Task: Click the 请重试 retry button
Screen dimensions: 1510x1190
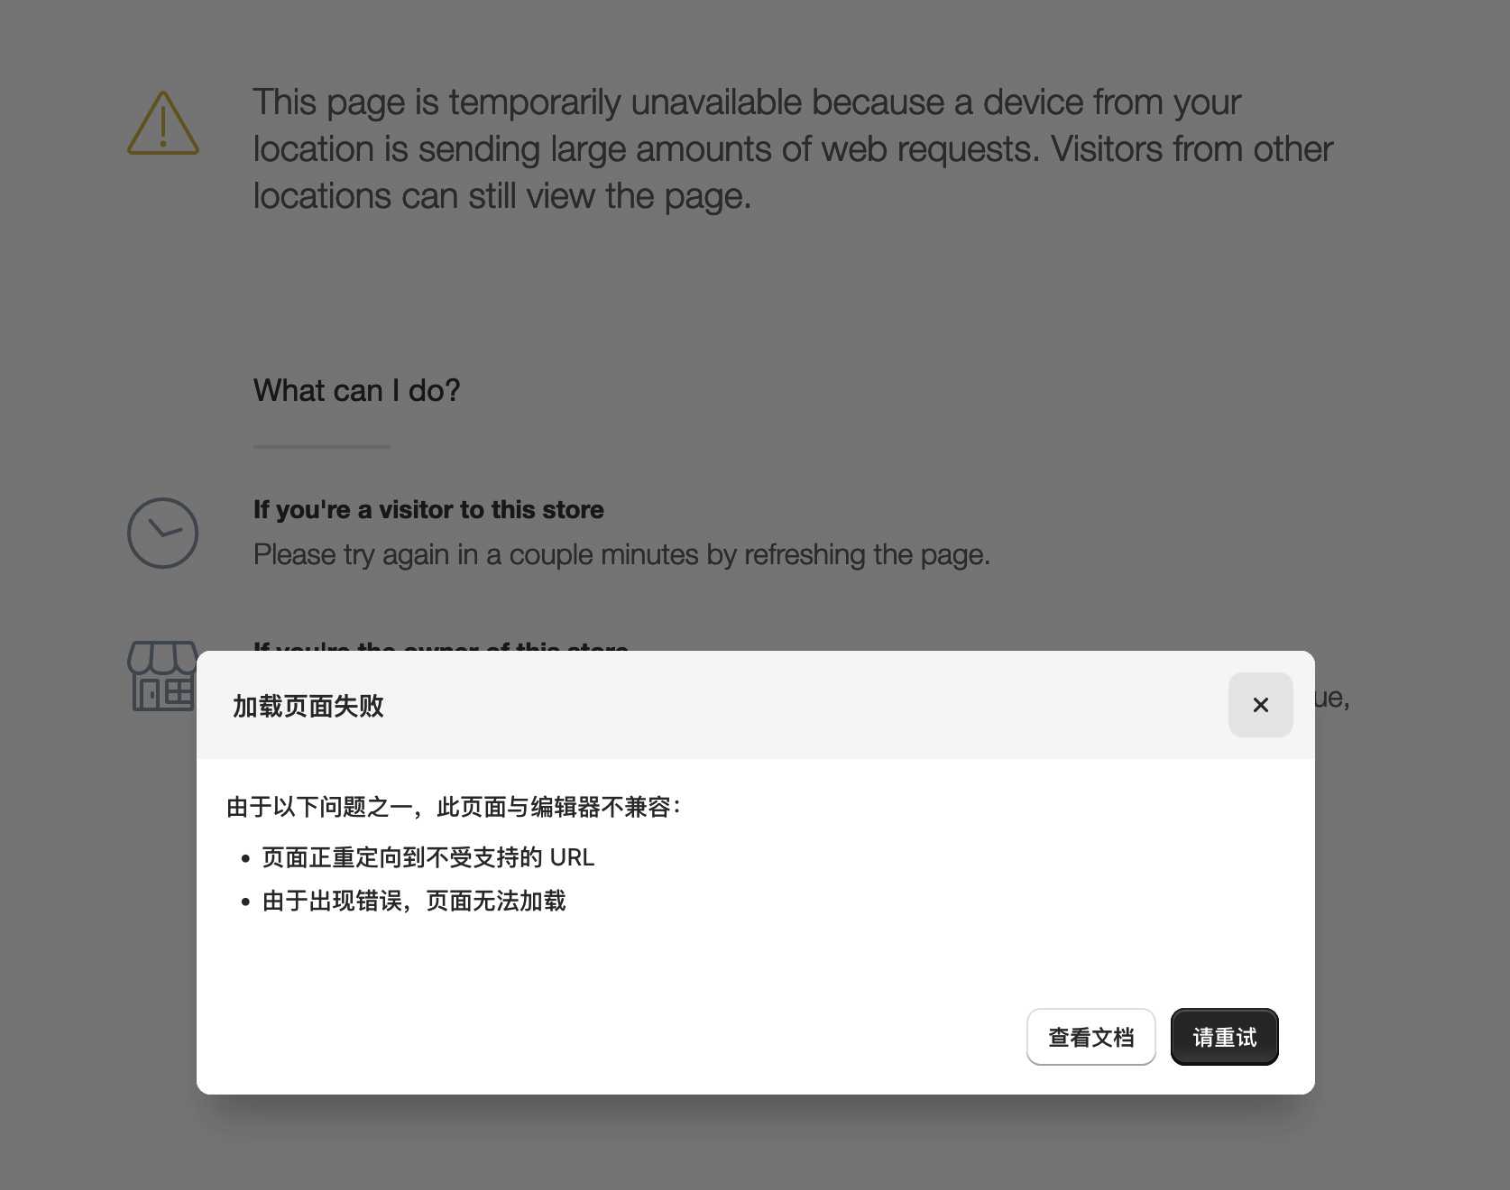Action: [1224, 1037]
